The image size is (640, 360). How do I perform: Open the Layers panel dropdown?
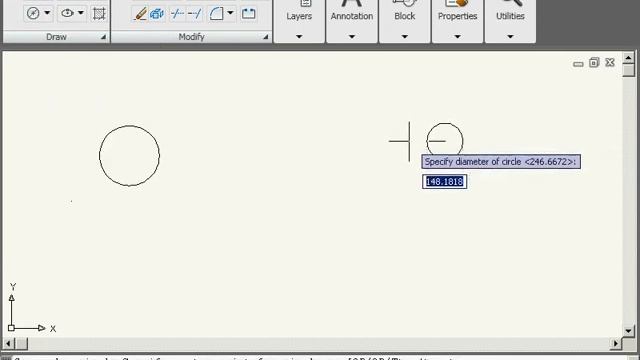point(299,37)
